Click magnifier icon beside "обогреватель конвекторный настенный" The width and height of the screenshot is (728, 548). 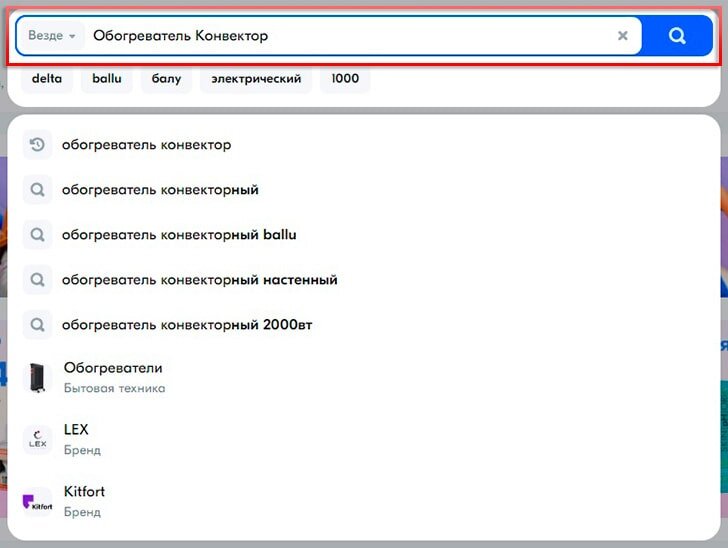pyautogui.click(x=37, y=280)
